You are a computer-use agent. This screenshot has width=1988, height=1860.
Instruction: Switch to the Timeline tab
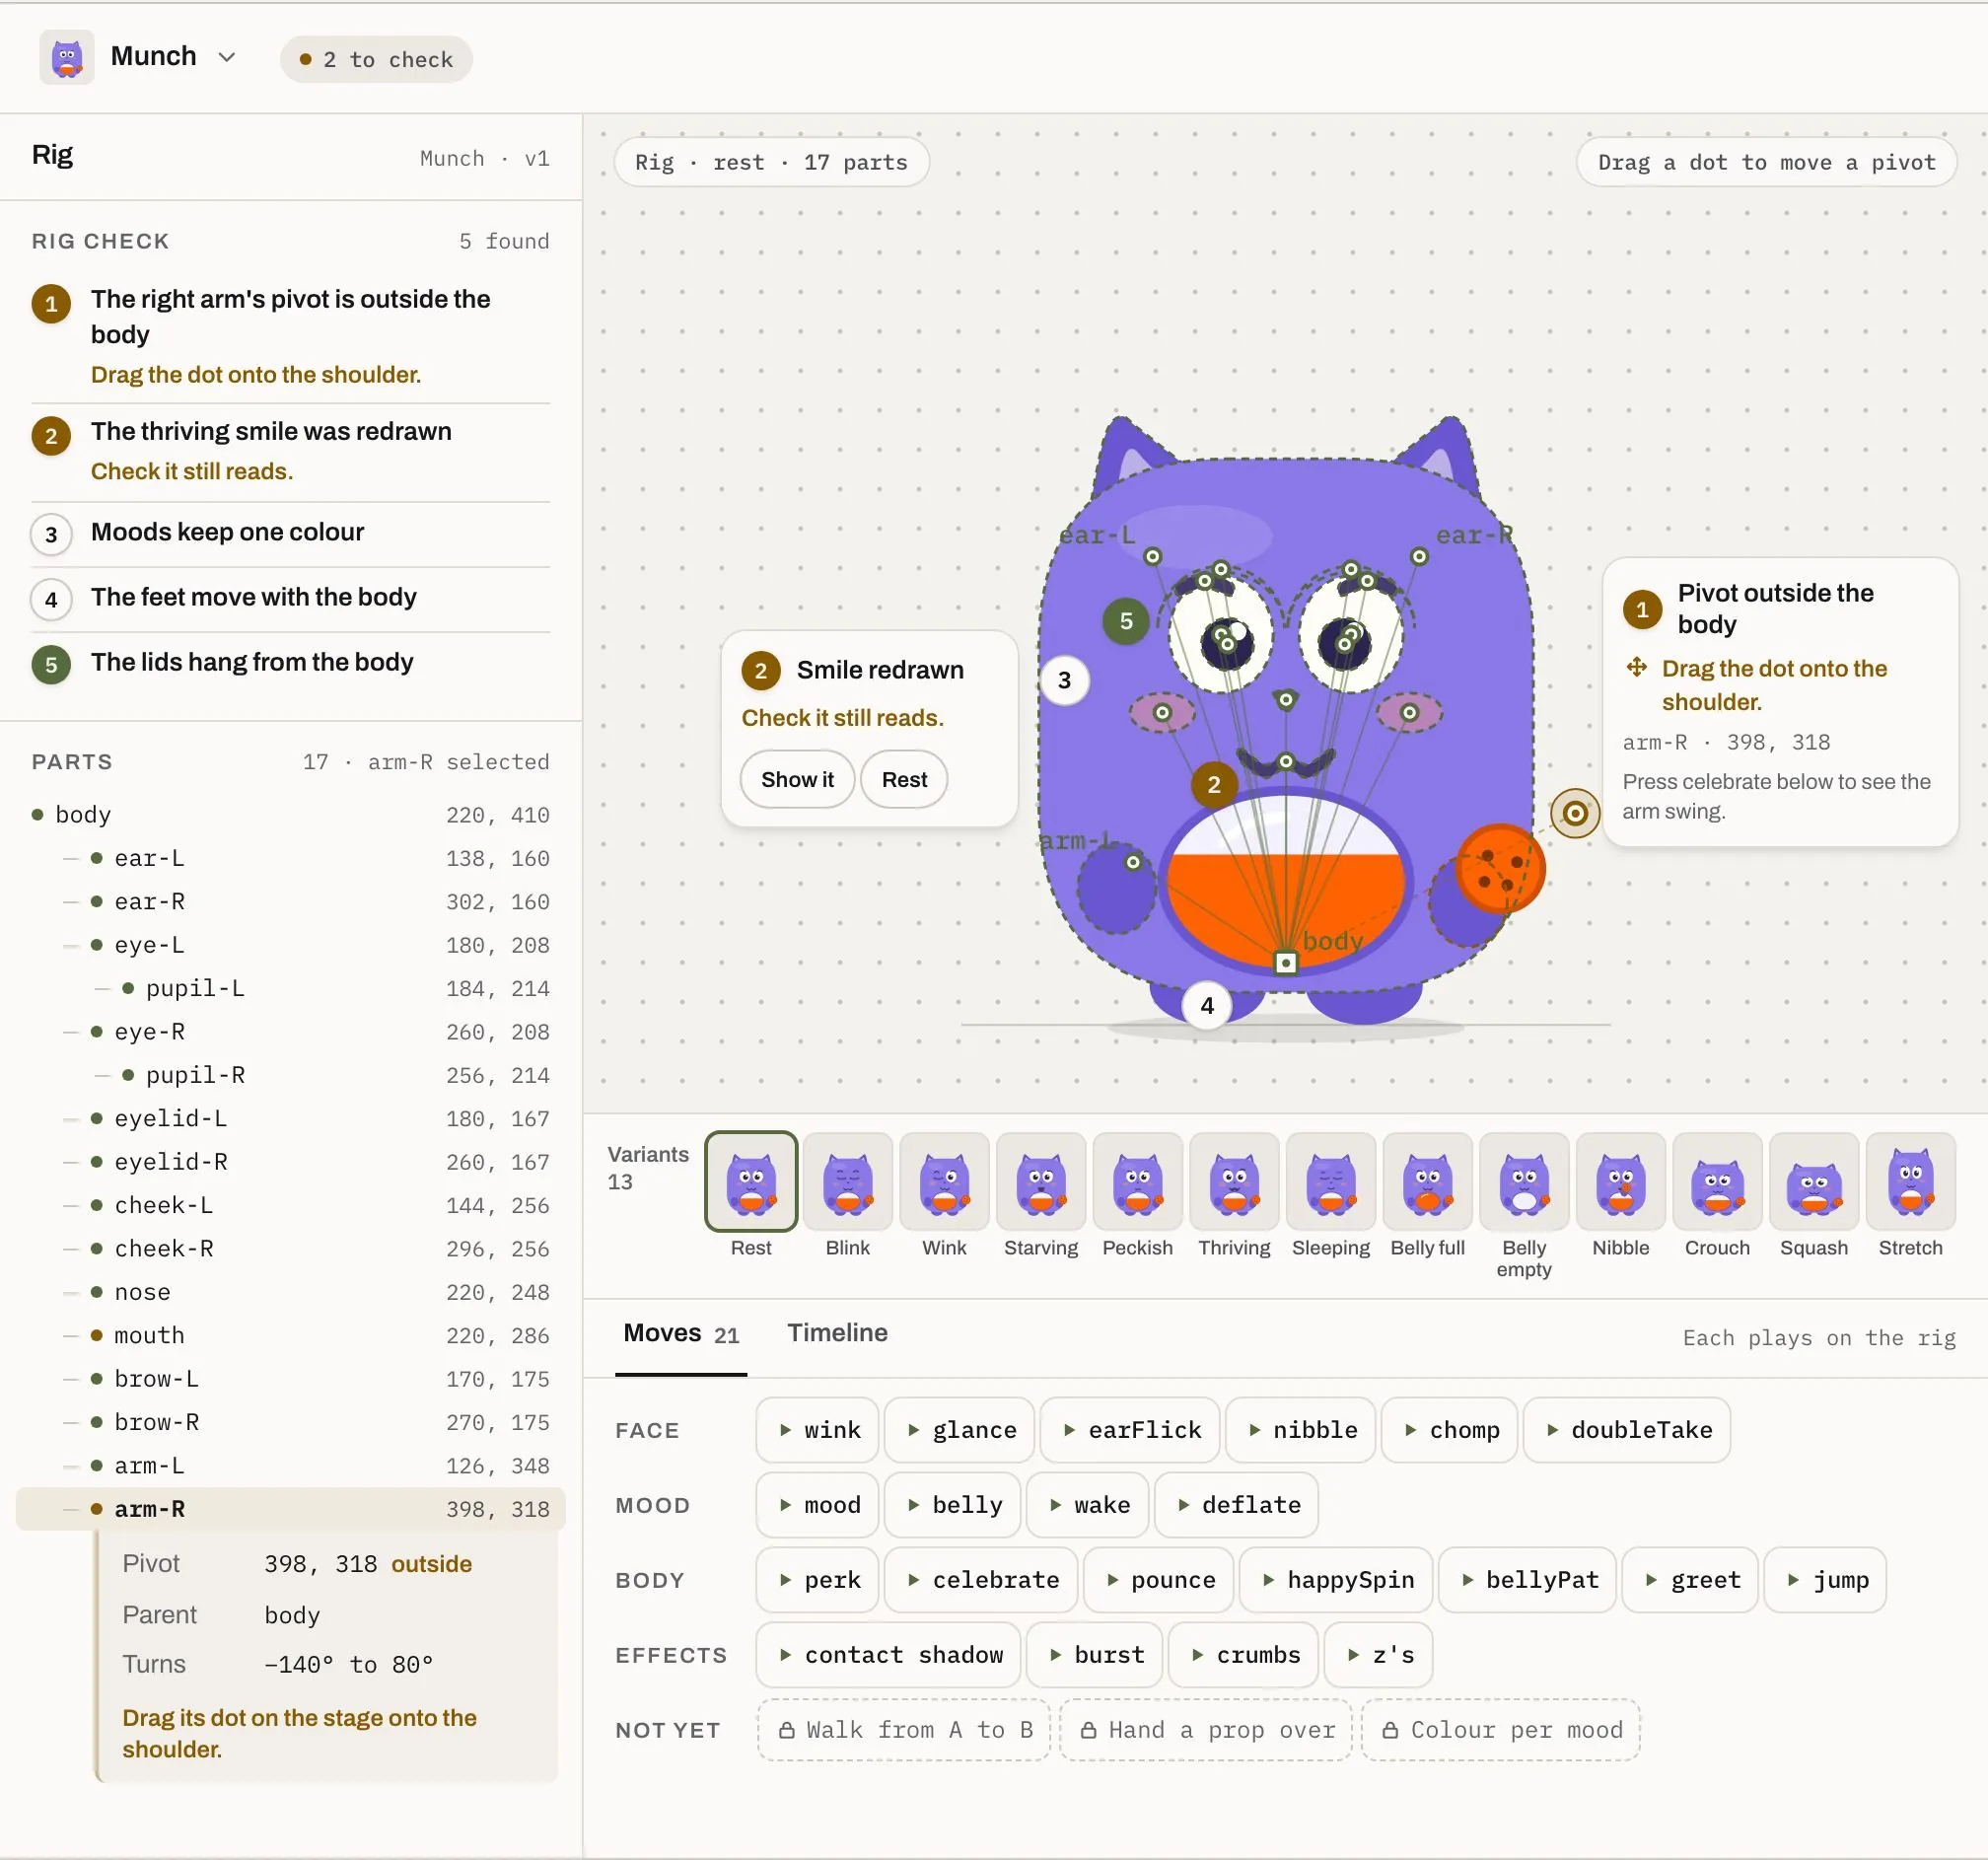click(837, 1333)
